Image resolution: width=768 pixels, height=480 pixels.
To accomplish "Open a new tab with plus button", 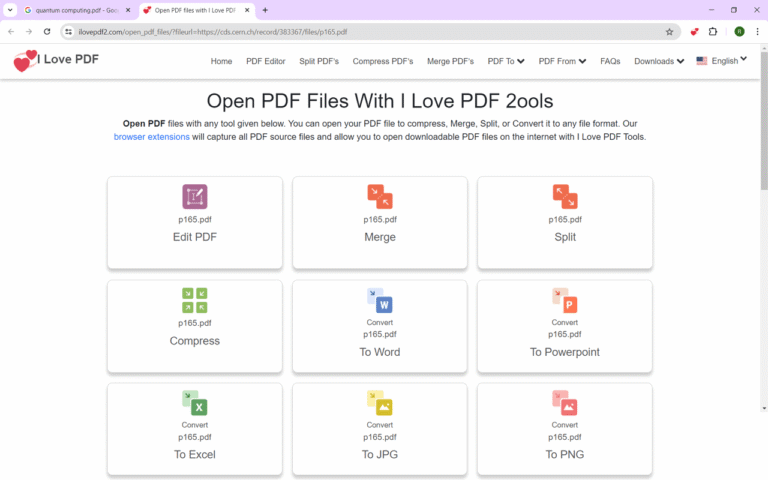I will [x=265, y=10].
